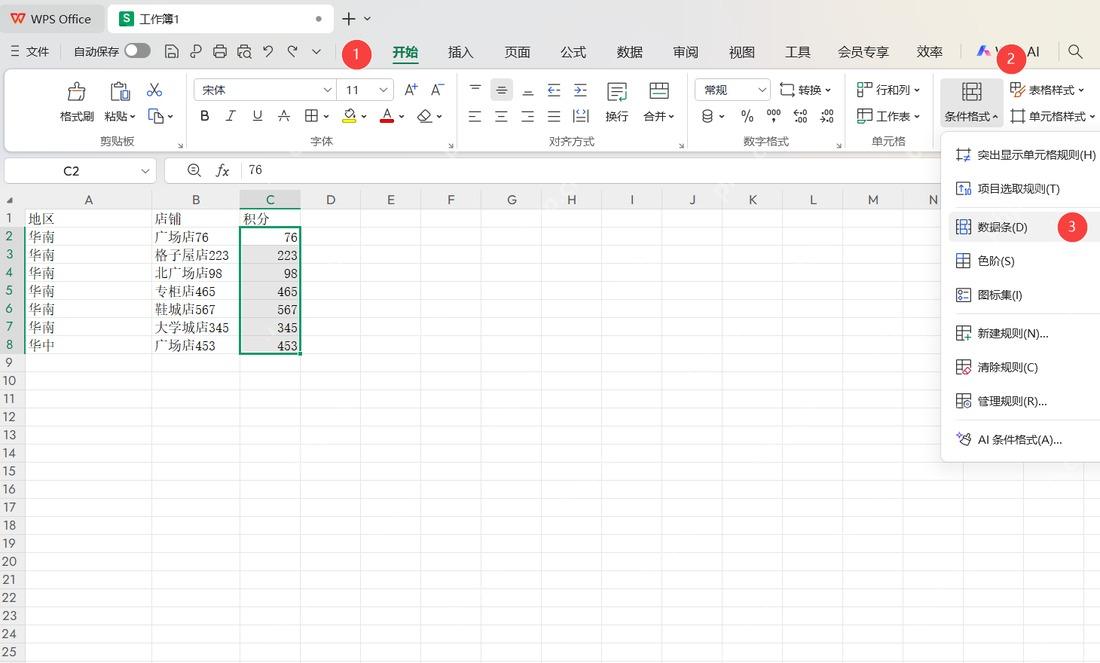Apply yellow fill color swatch
This screenshot has width=1100, height=663.
click(x=349, y=116)
